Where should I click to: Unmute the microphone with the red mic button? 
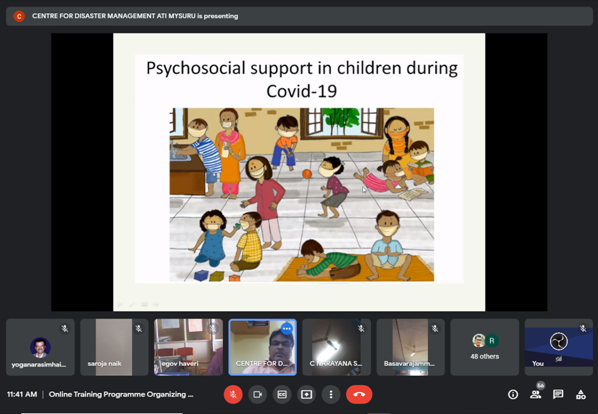tap(233, 394)
